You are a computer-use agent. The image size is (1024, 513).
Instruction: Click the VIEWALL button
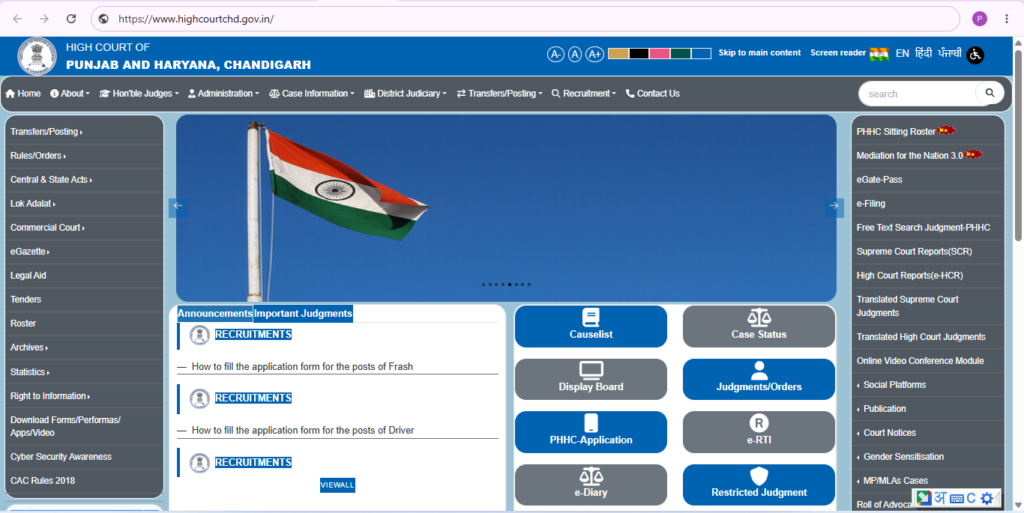[337, 485]
